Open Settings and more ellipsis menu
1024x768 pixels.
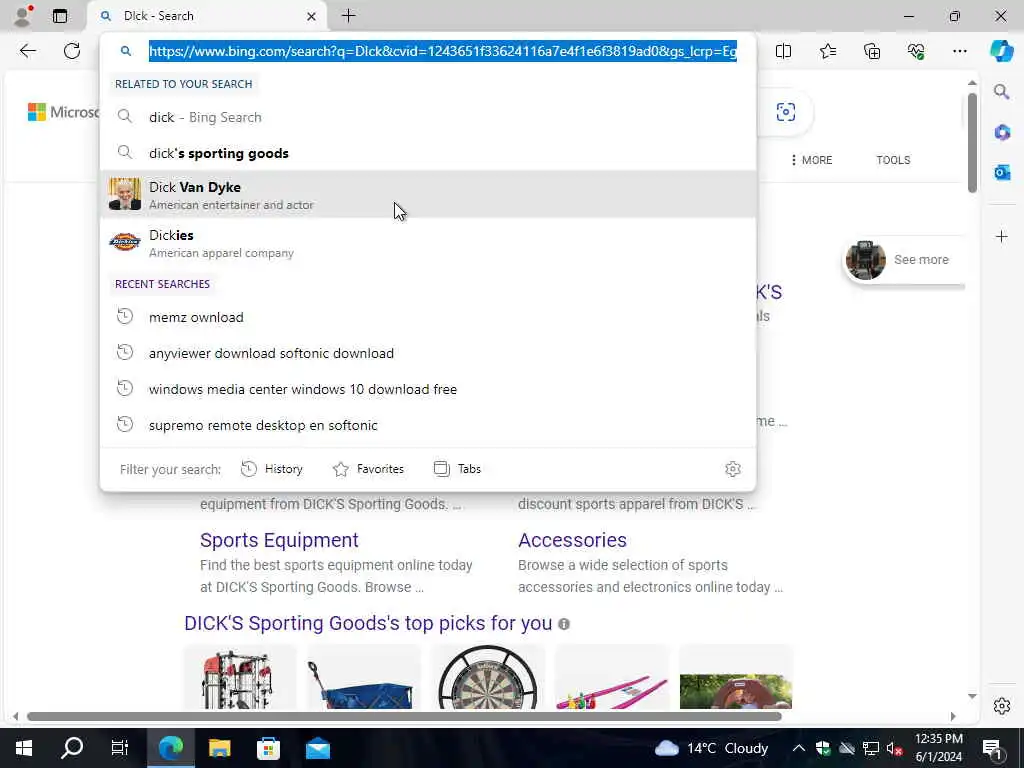[959, 51]
